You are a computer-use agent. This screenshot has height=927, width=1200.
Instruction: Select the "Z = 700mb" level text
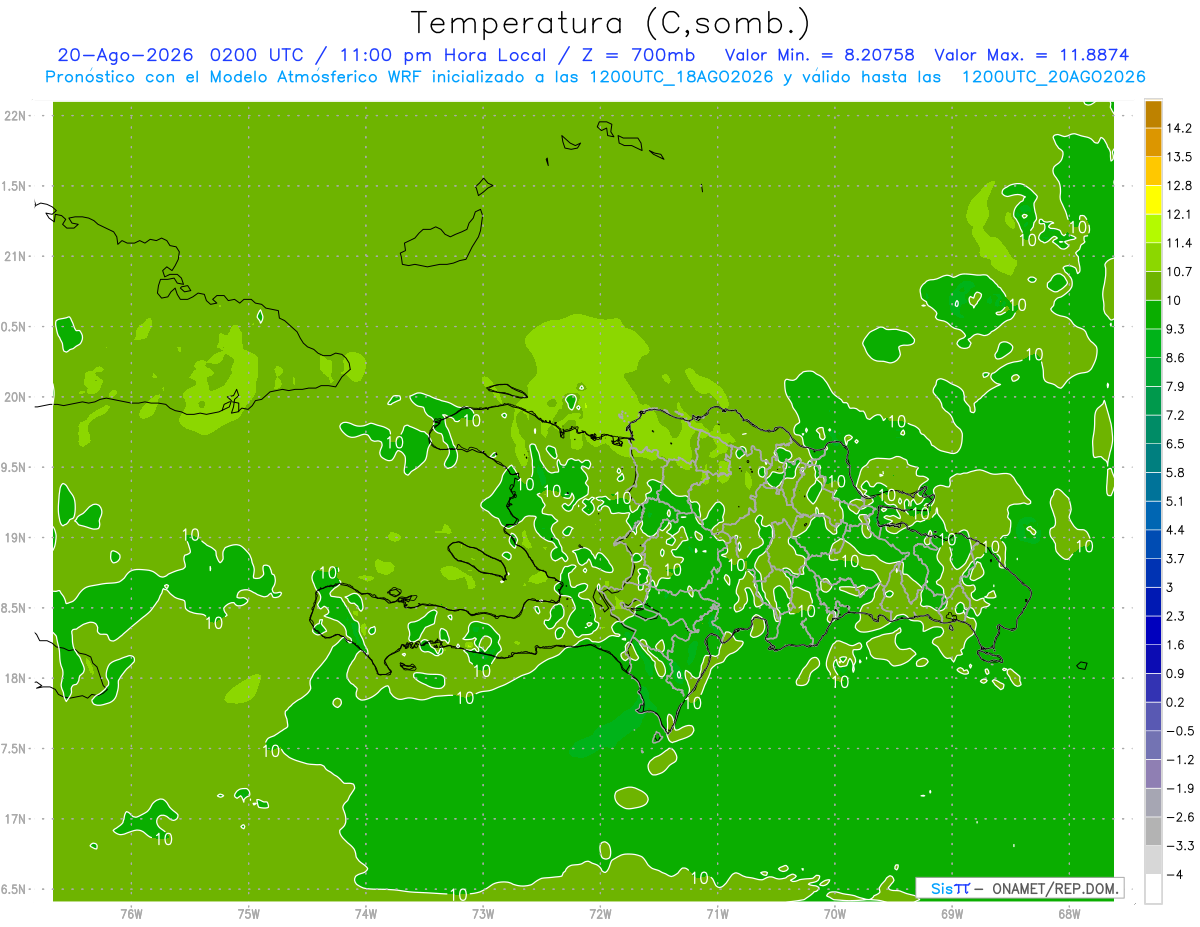coord(637,55)
